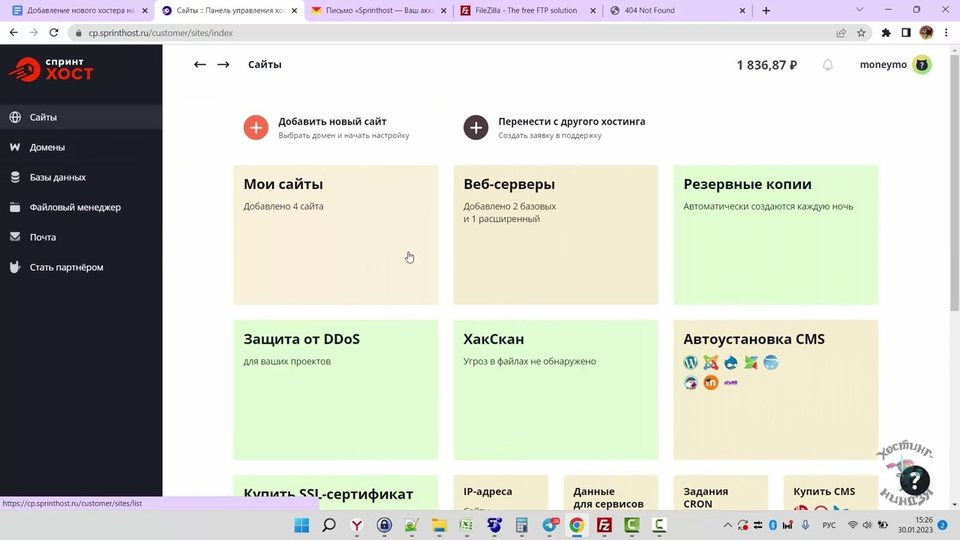Viewport: 960px width, 540px height.
Task: Click the orange Moodle icon in Автоустановка CMS
Action: 711,383
